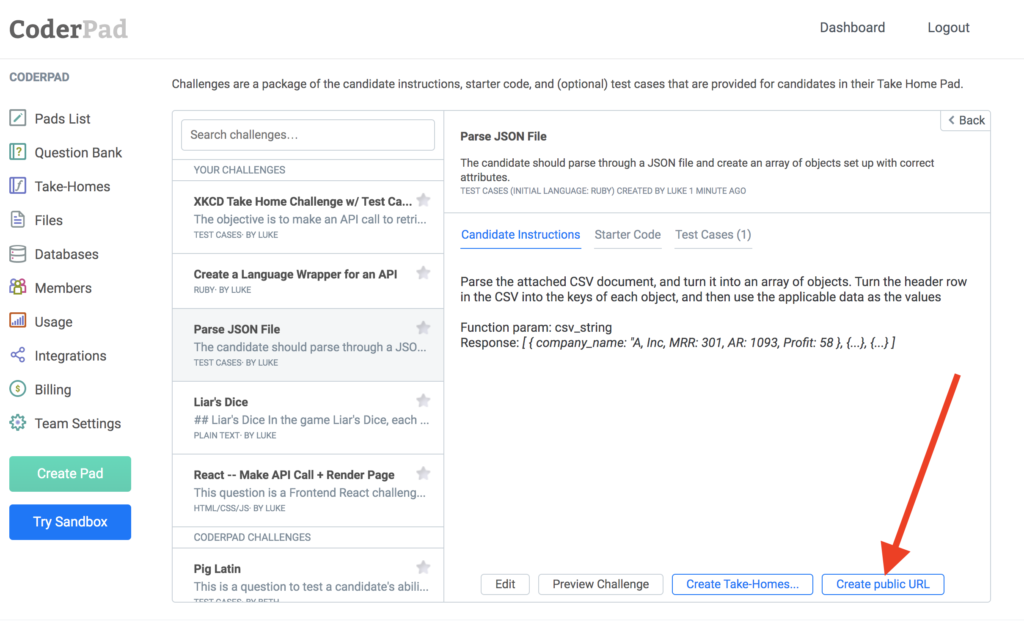Screen dimensions: 1024x628
Task: Star the Create a Language Wrapper challenge
Action: tap(423, 273)
